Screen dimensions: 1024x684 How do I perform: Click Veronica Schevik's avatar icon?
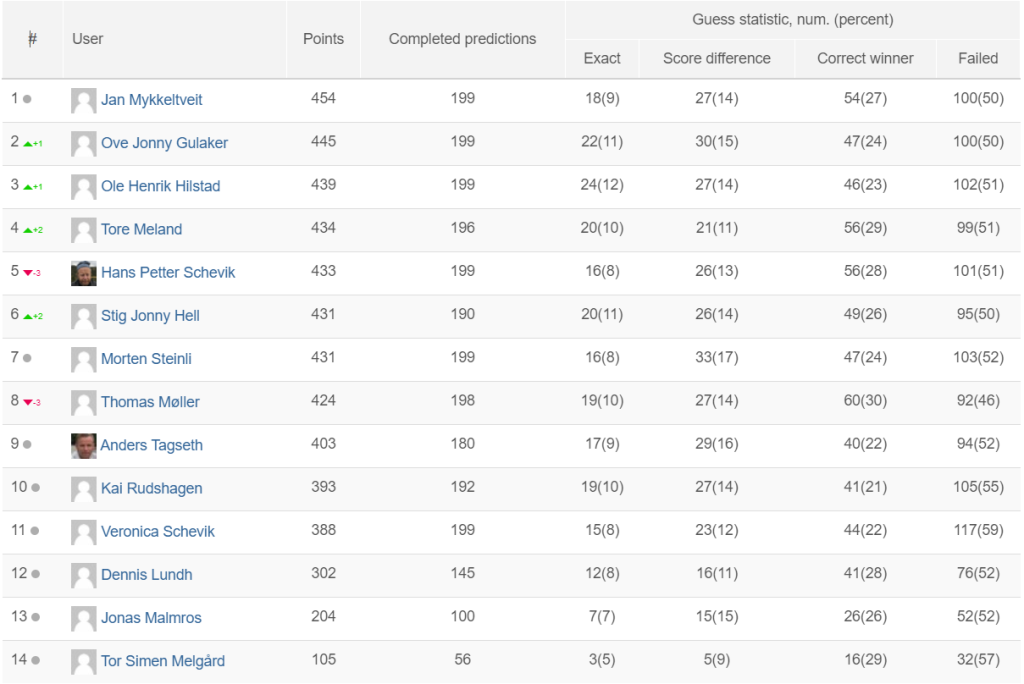coord(84,532)
